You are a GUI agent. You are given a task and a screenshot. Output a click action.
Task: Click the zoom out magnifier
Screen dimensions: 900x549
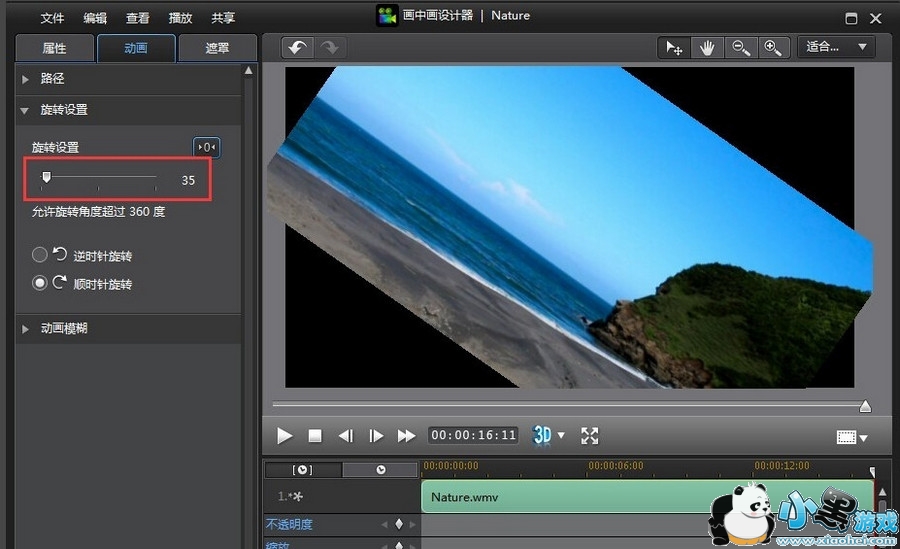pyautogui.click(x=740, y=47)
